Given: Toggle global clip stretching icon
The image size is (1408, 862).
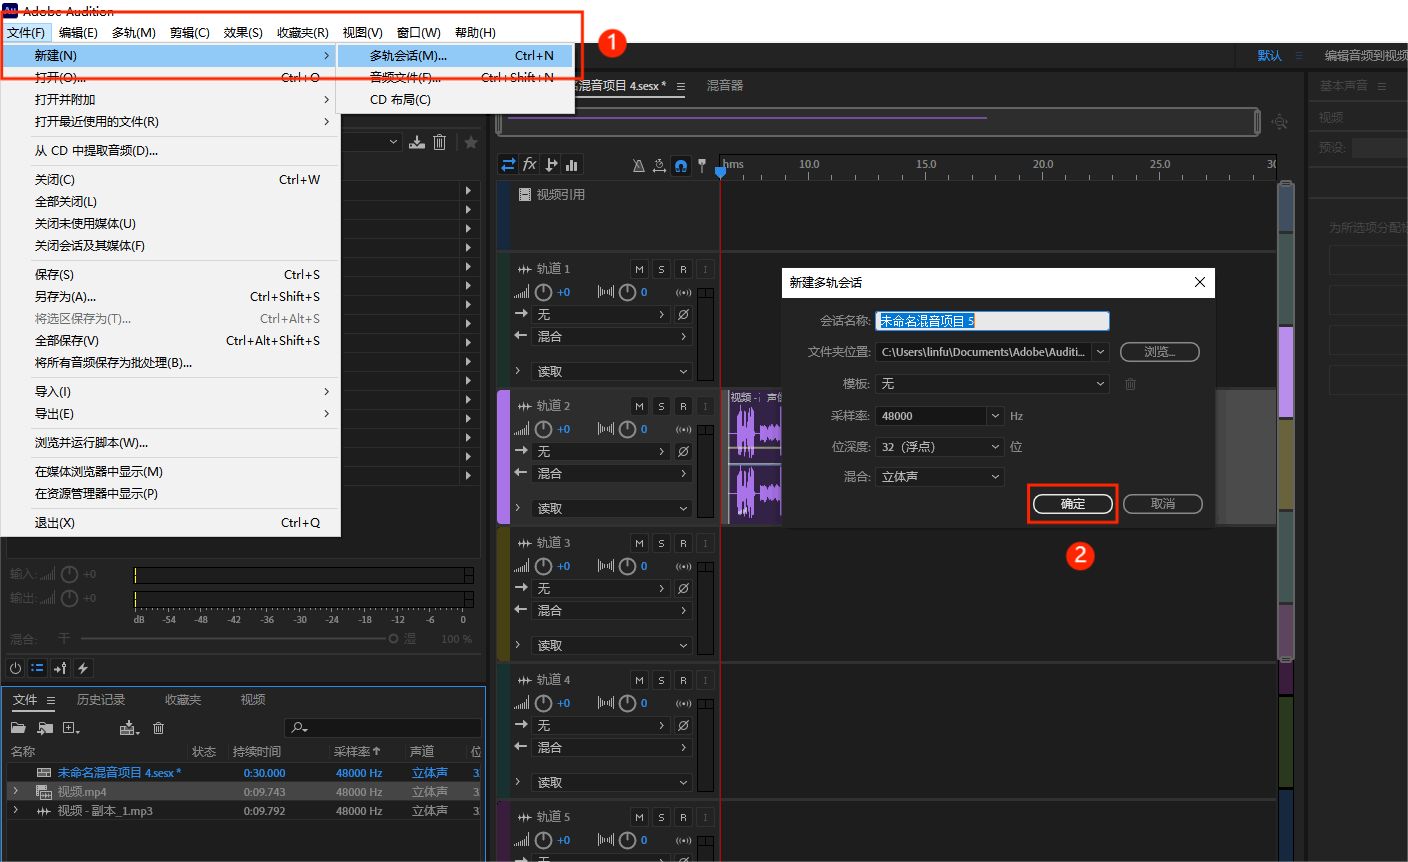Looking at the screenshot, I should [659, 166].
